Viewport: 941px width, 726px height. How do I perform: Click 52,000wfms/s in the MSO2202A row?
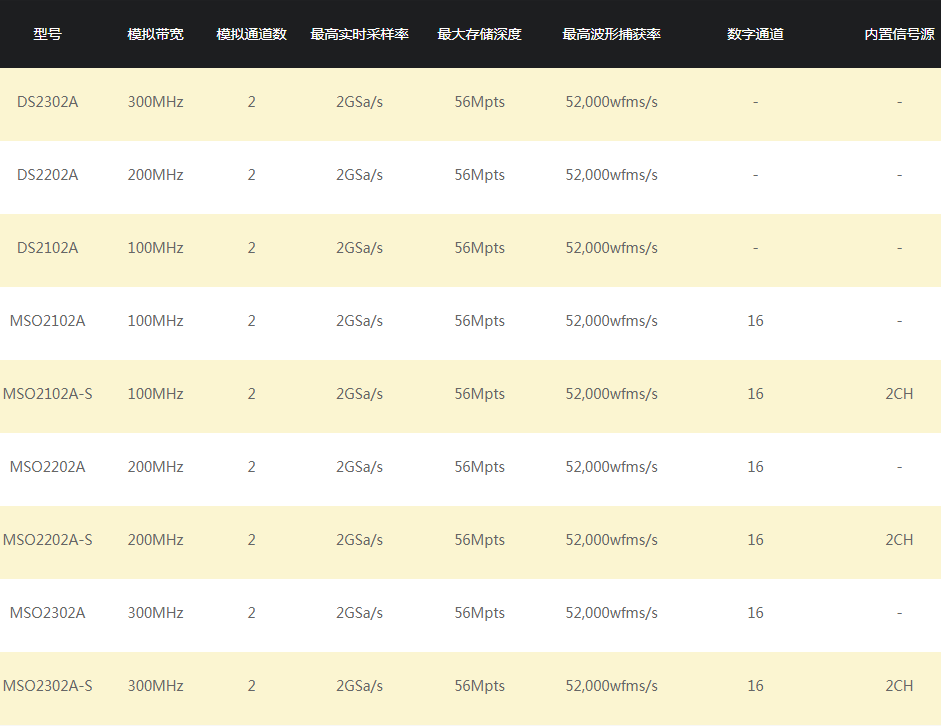click(612, 467)
